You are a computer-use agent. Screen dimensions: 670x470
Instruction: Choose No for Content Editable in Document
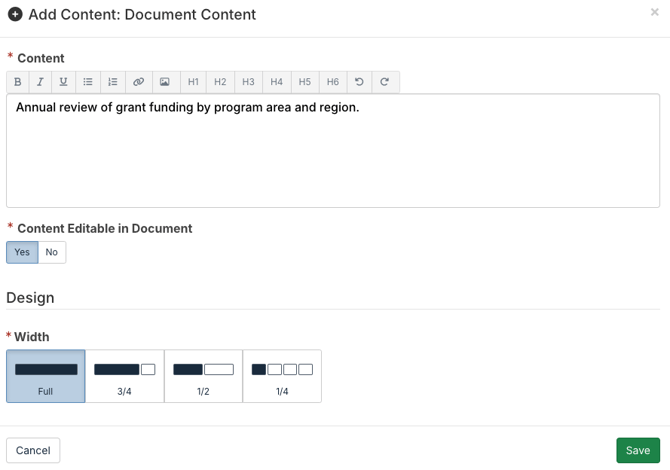point(52,252)
